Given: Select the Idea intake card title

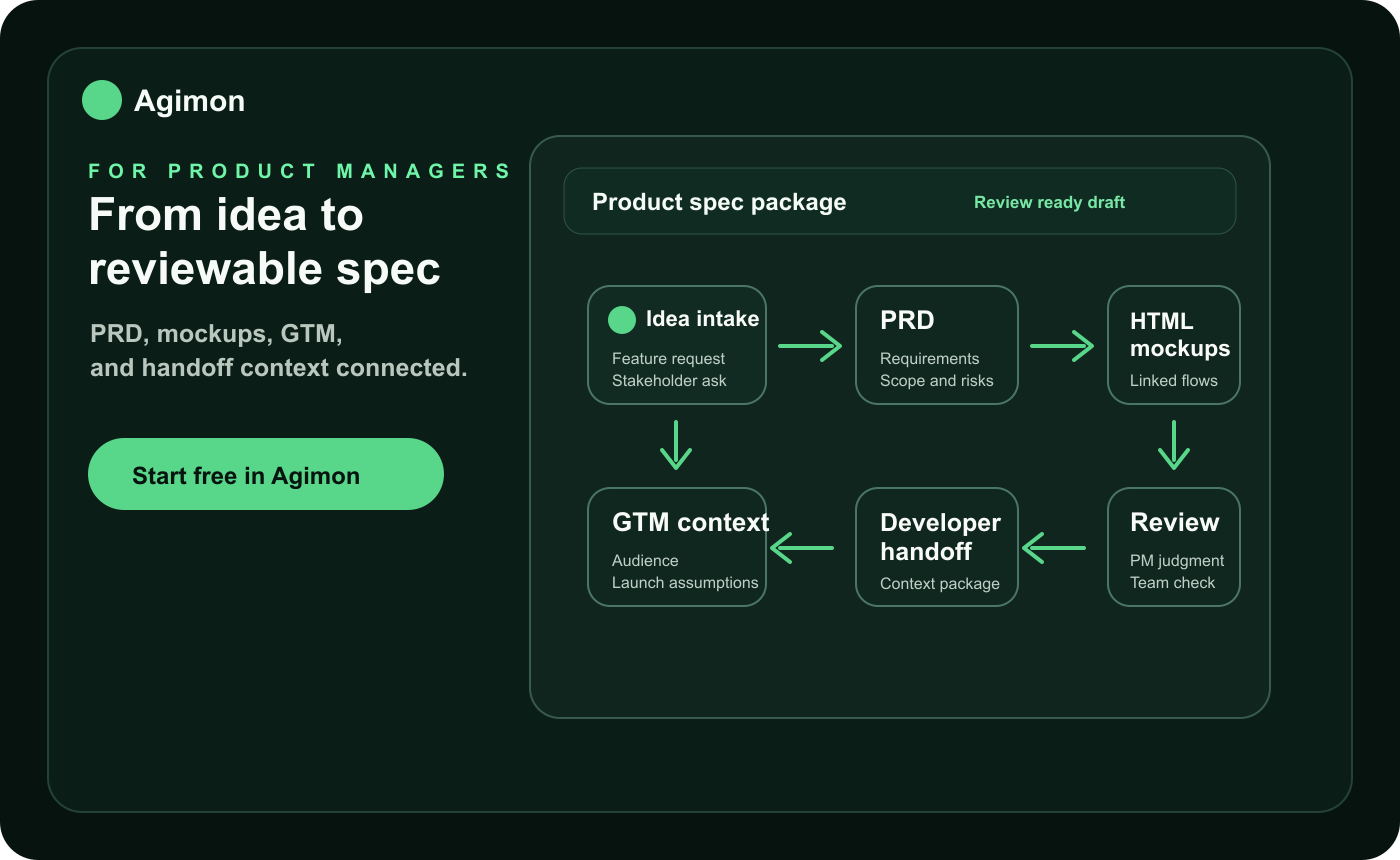Looking at the screenshot, I should click(x=702, y=319).
